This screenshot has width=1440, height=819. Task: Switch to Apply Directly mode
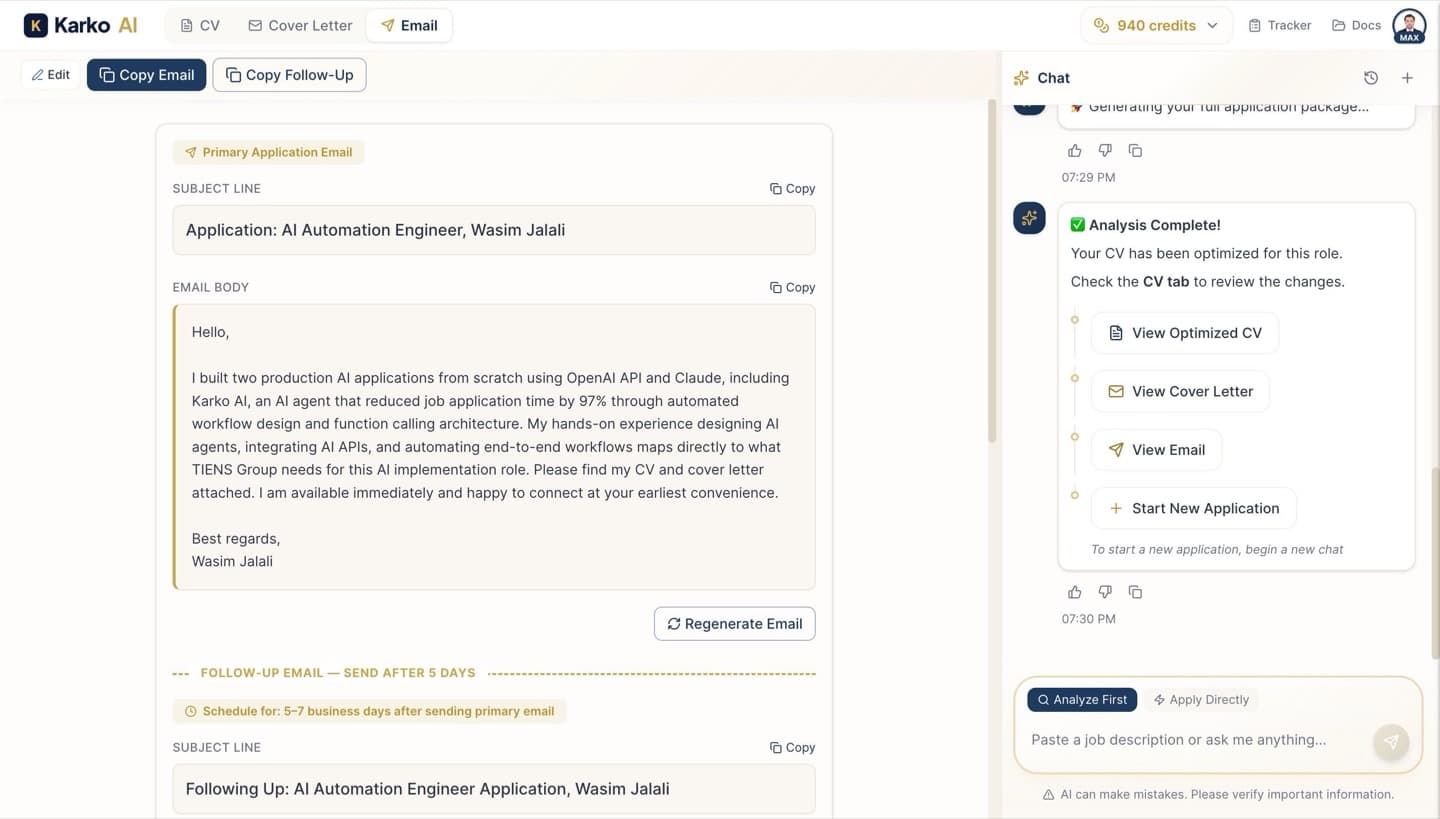(x=1201, y=699)
